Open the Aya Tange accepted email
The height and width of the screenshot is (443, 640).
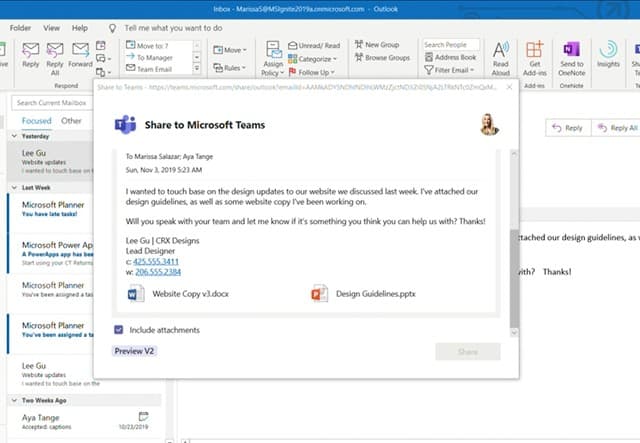click(86, 422)
